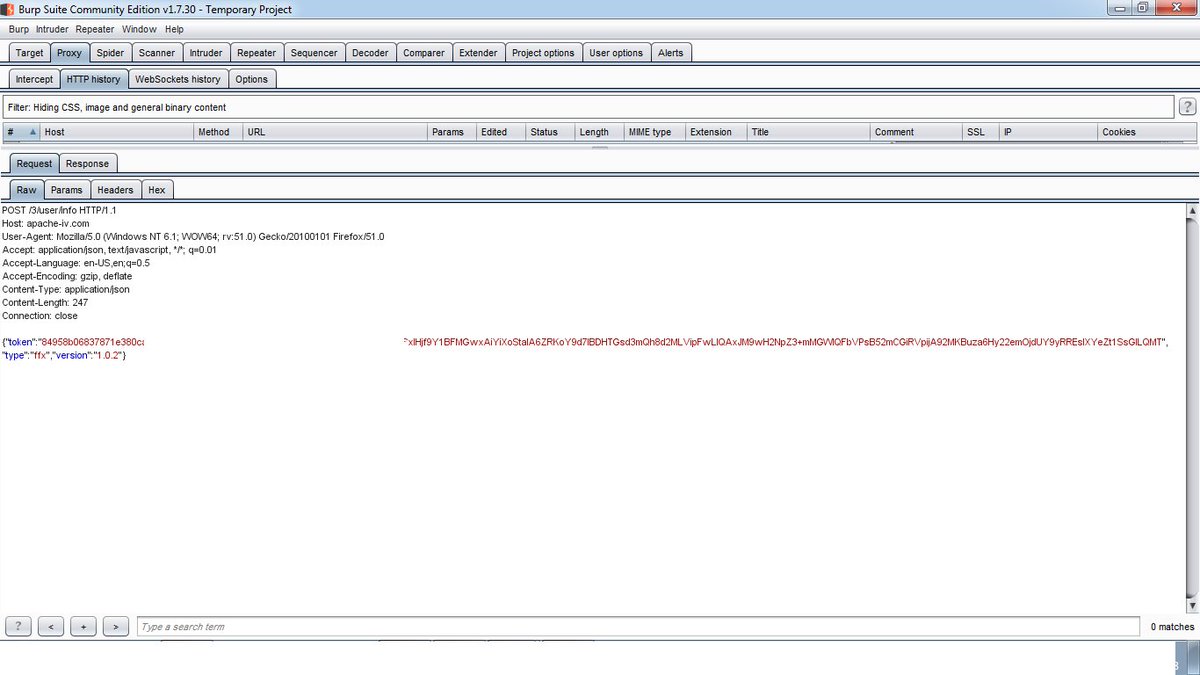Select the HTTP history sub-tab
Image resolution: width=1200 pixels, height=675 pixels.
pyautogui.click(x=93, y=79)
